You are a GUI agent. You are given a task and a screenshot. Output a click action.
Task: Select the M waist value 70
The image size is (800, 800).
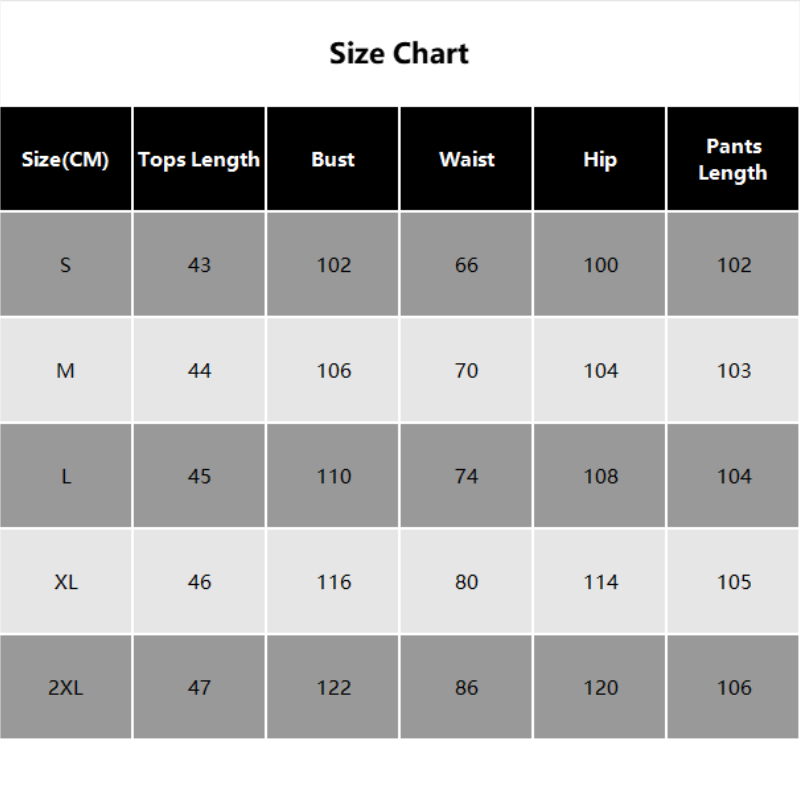(x=467, y=371)
